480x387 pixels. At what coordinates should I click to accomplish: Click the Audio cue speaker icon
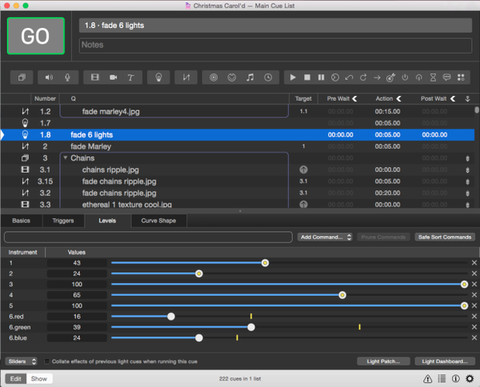click(49, 78)
